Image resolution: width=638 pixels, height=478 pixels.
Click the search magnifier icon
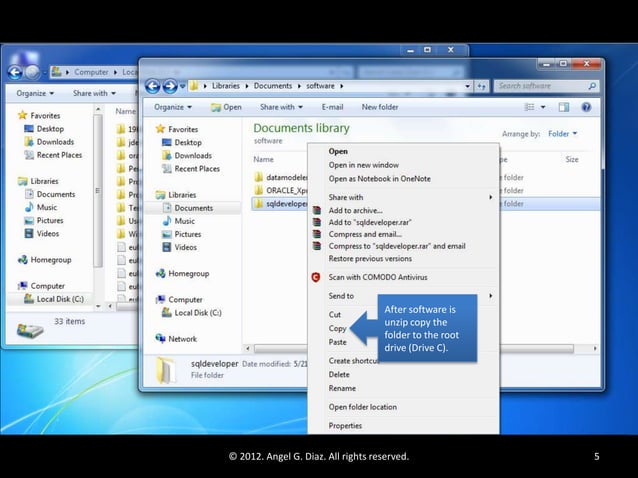[x=592, y=86]
